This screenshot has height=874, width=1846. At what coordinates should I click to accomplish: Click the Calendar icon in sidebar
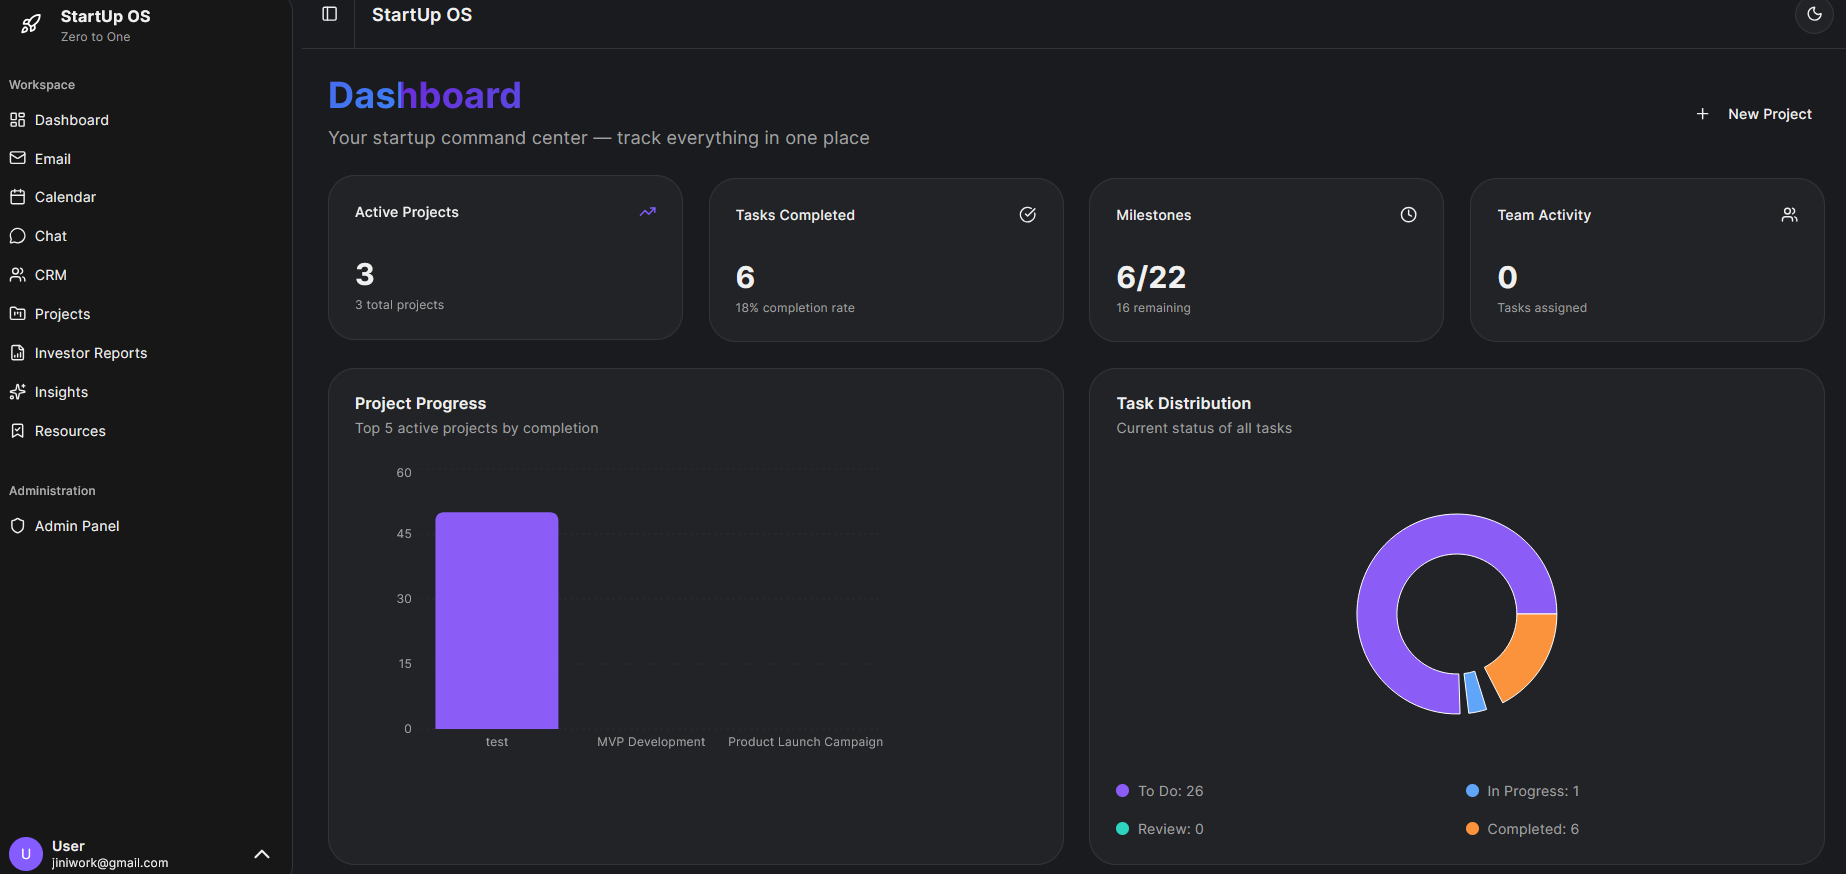(17, 197)
